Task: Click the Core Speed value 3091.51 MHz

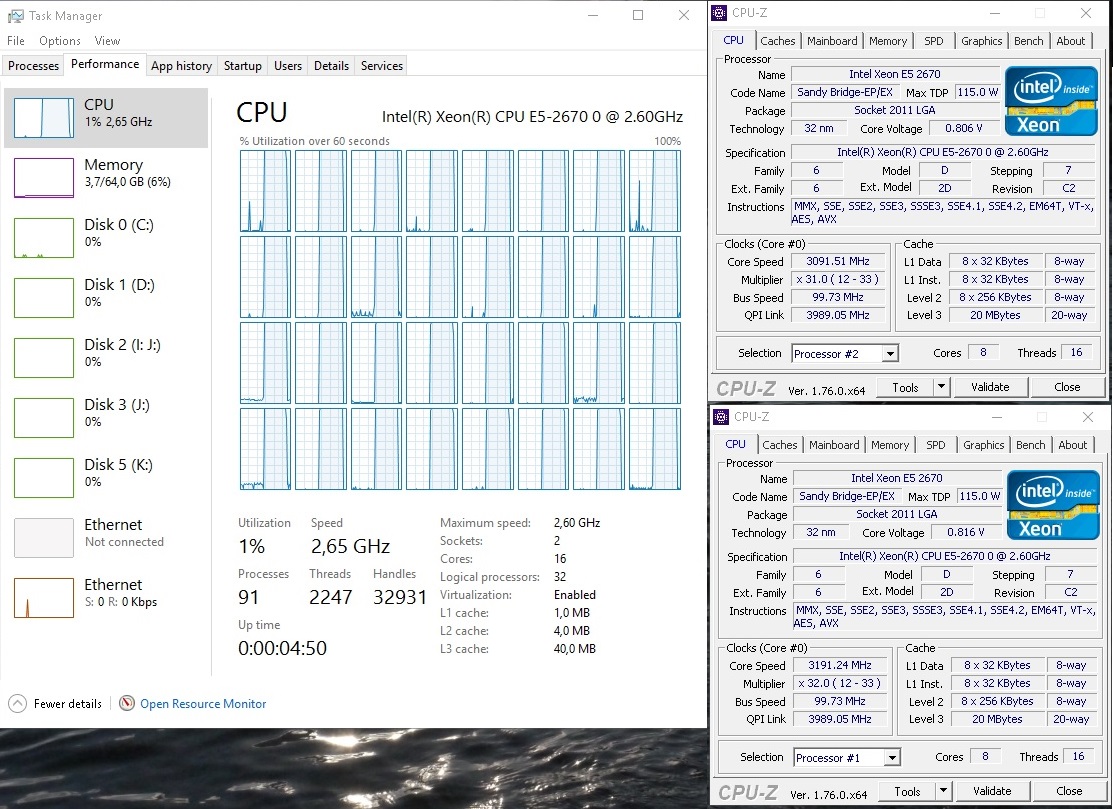Action: pos(838,261)
